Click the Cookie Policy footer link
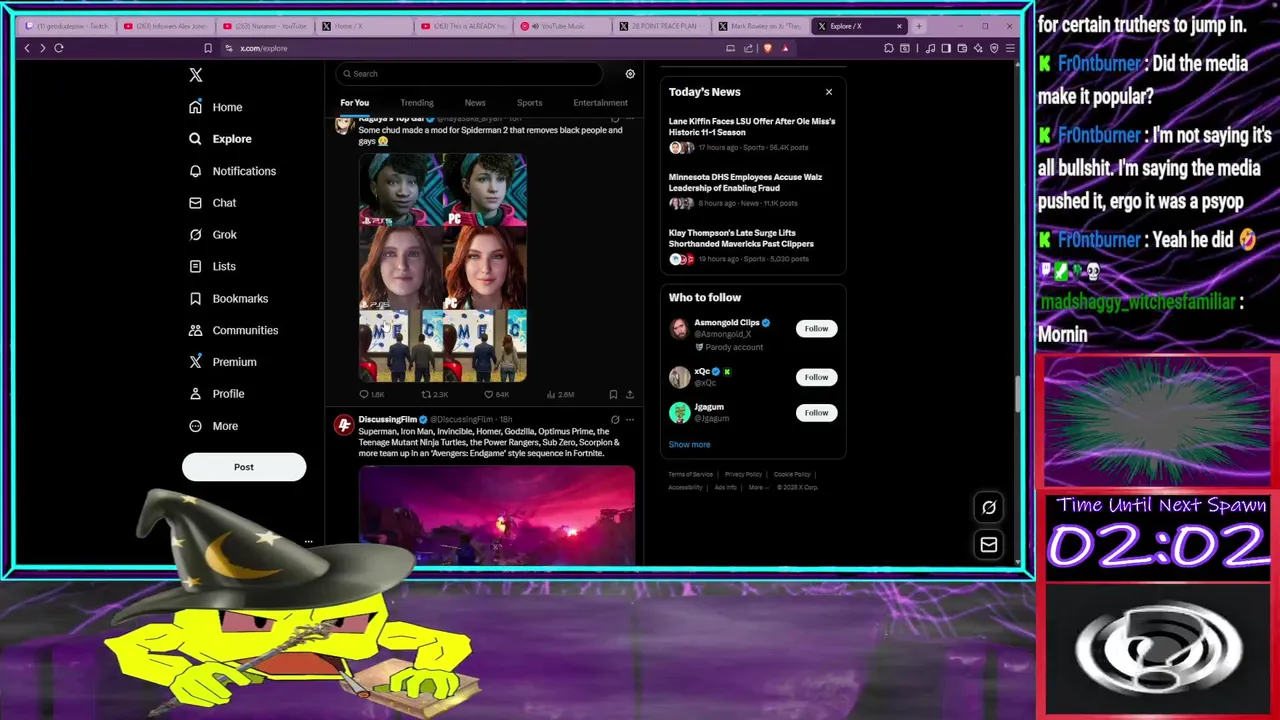 [792, 474]
